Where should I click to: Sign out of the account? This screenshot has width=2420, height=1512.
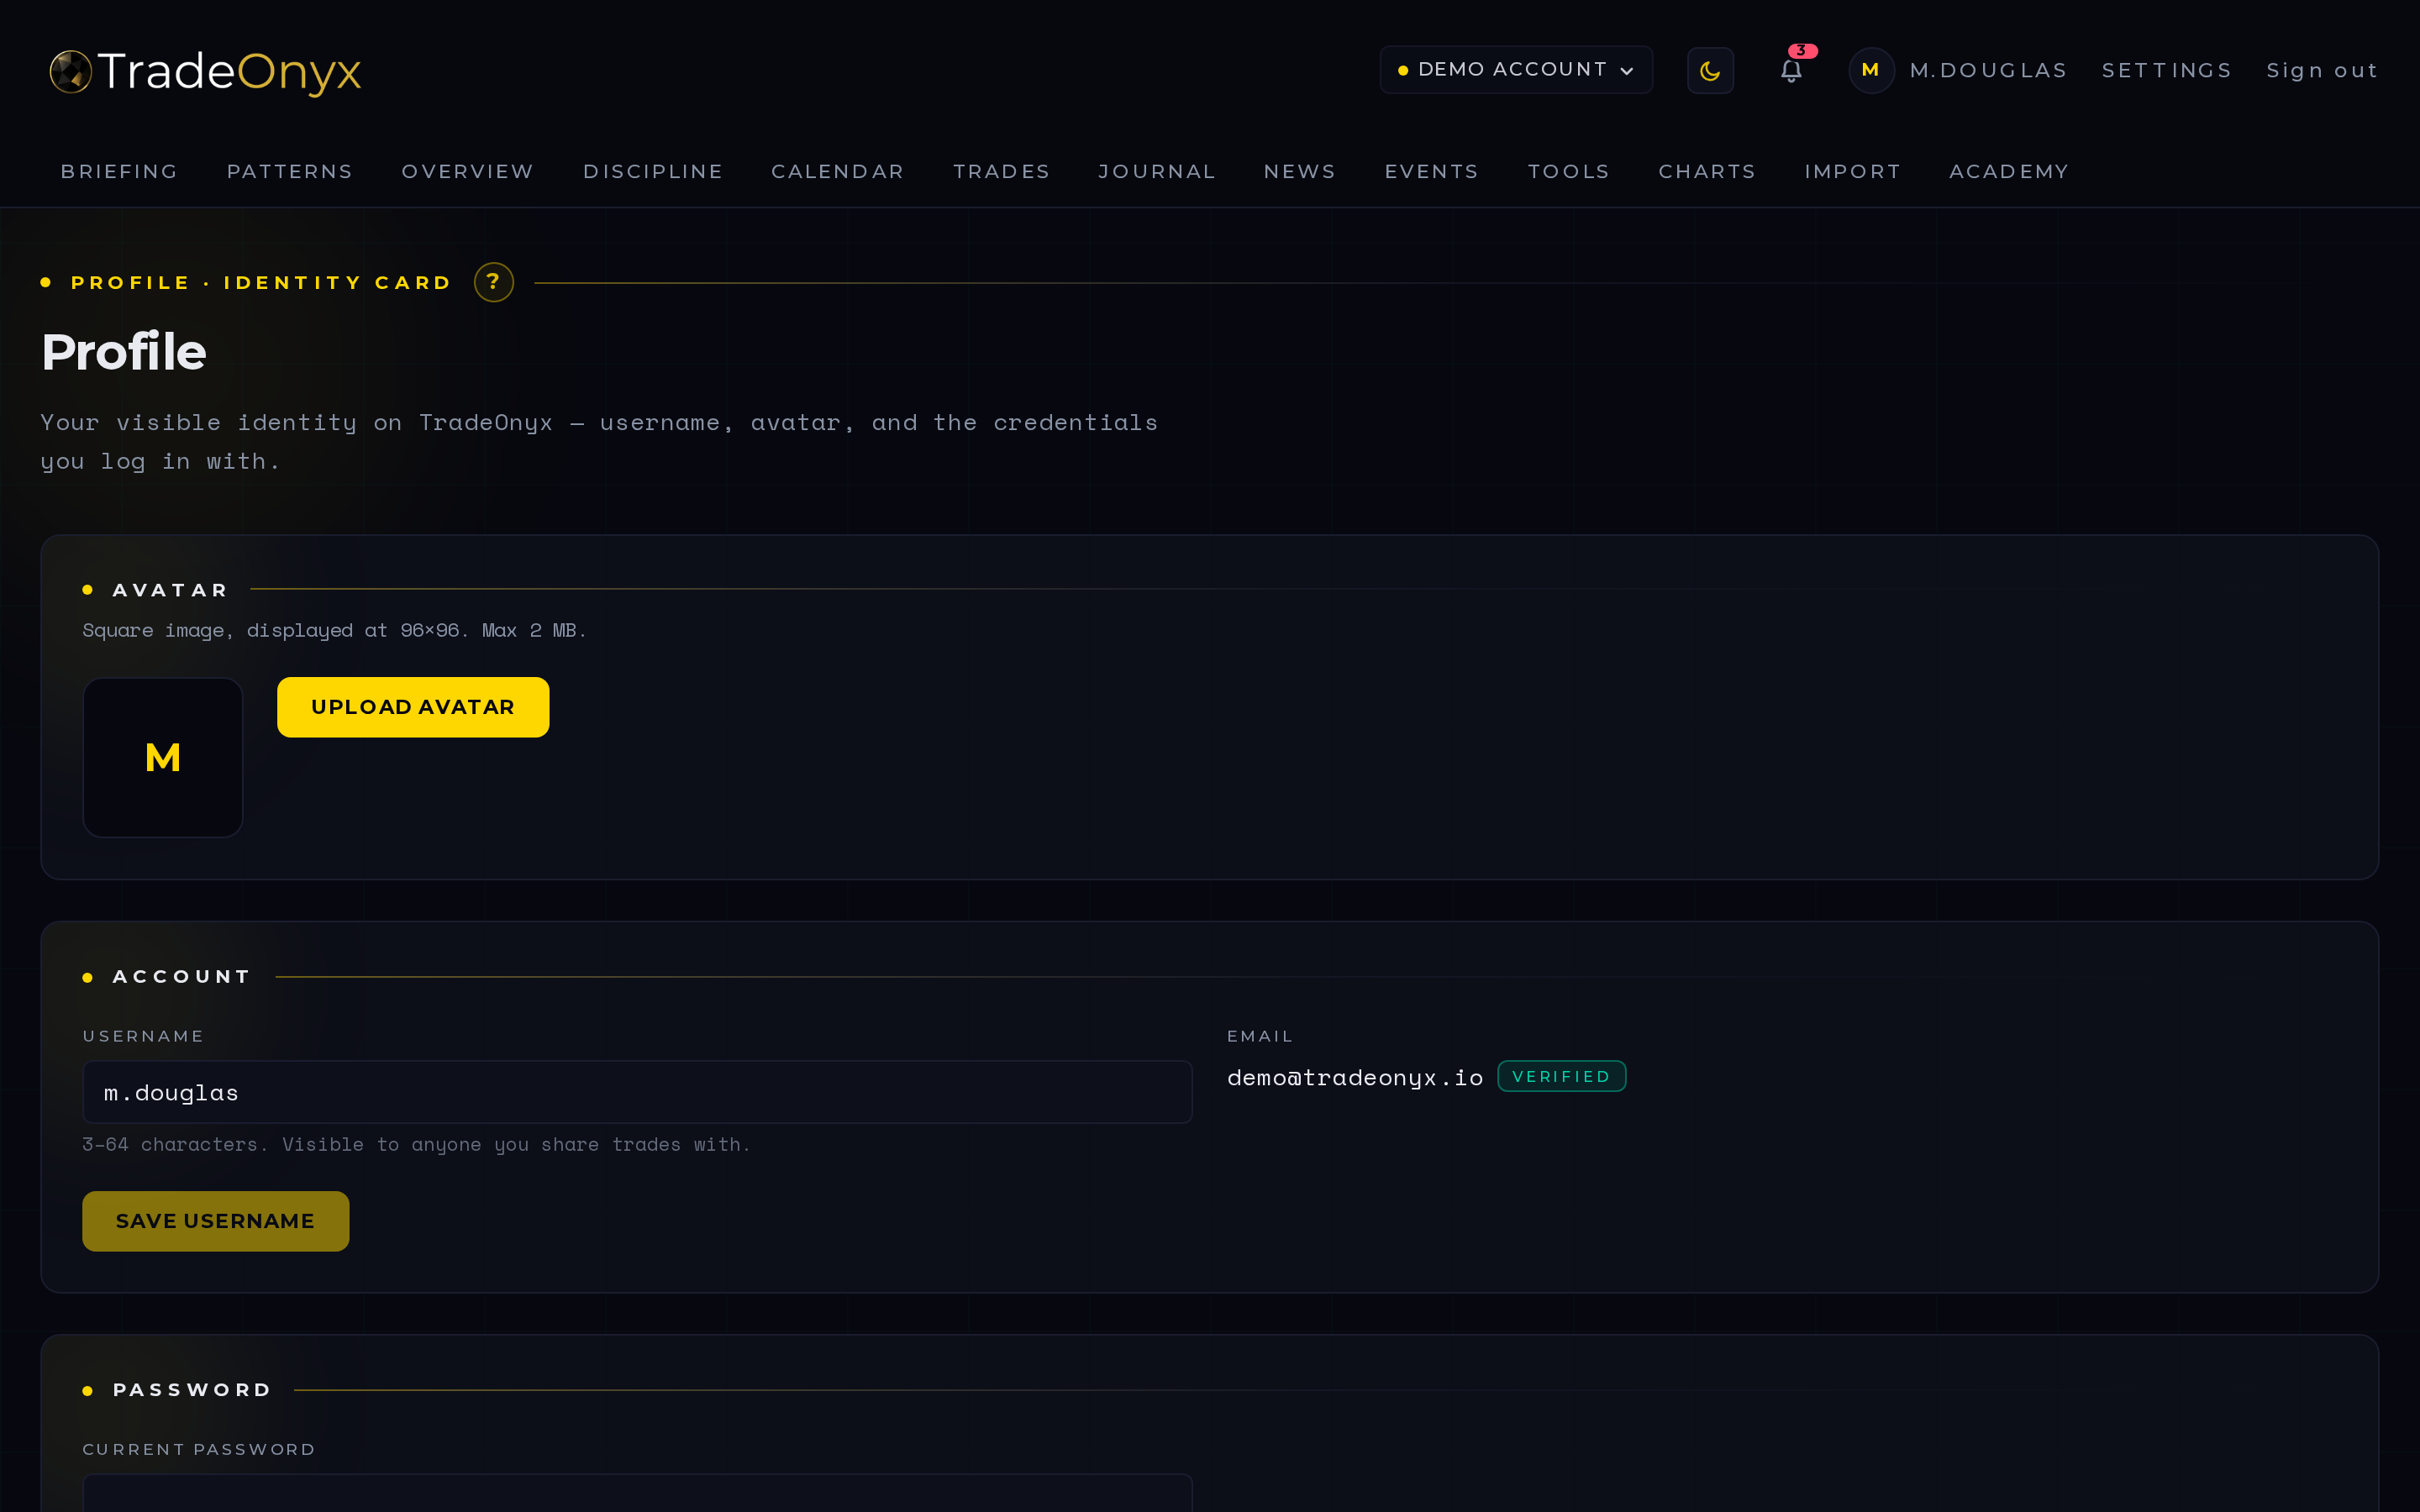coord(2322,71)
